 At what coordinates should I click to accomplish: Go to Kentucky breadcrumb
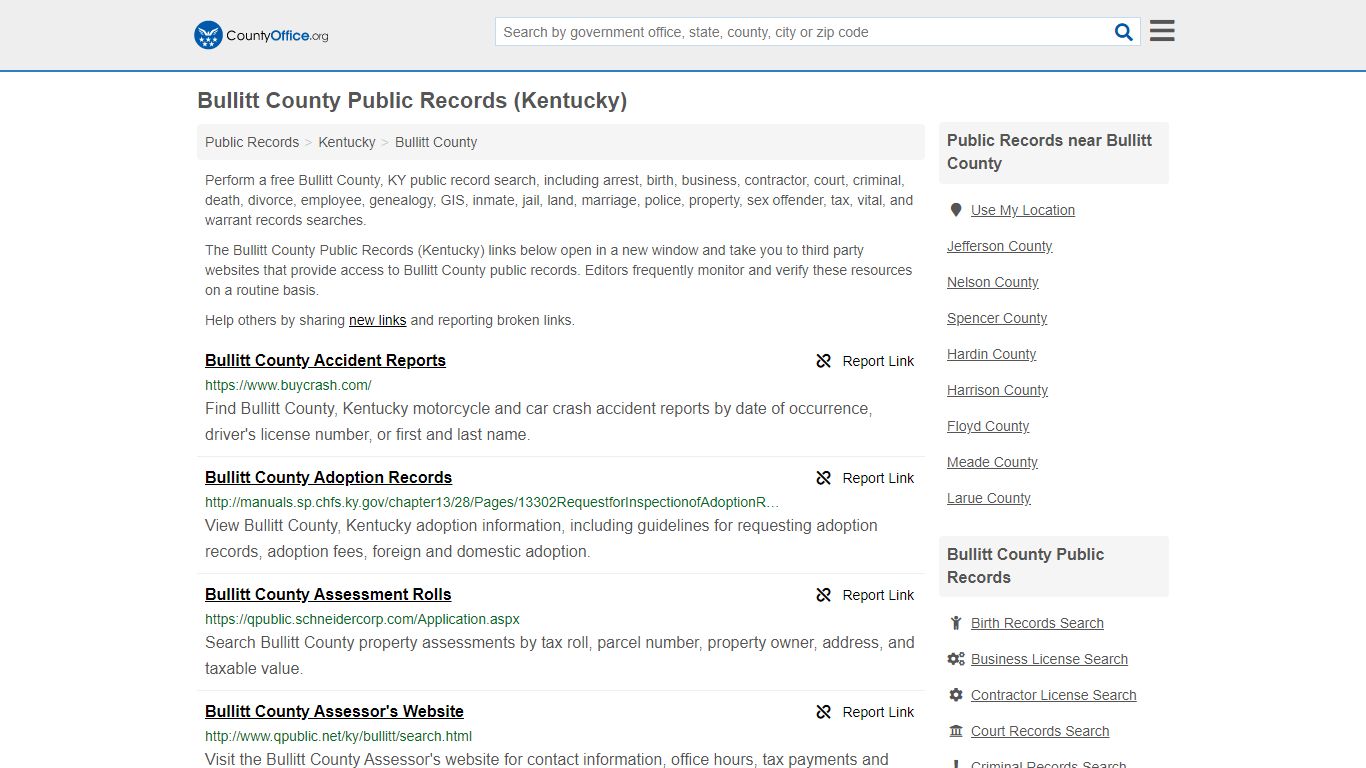347,142
